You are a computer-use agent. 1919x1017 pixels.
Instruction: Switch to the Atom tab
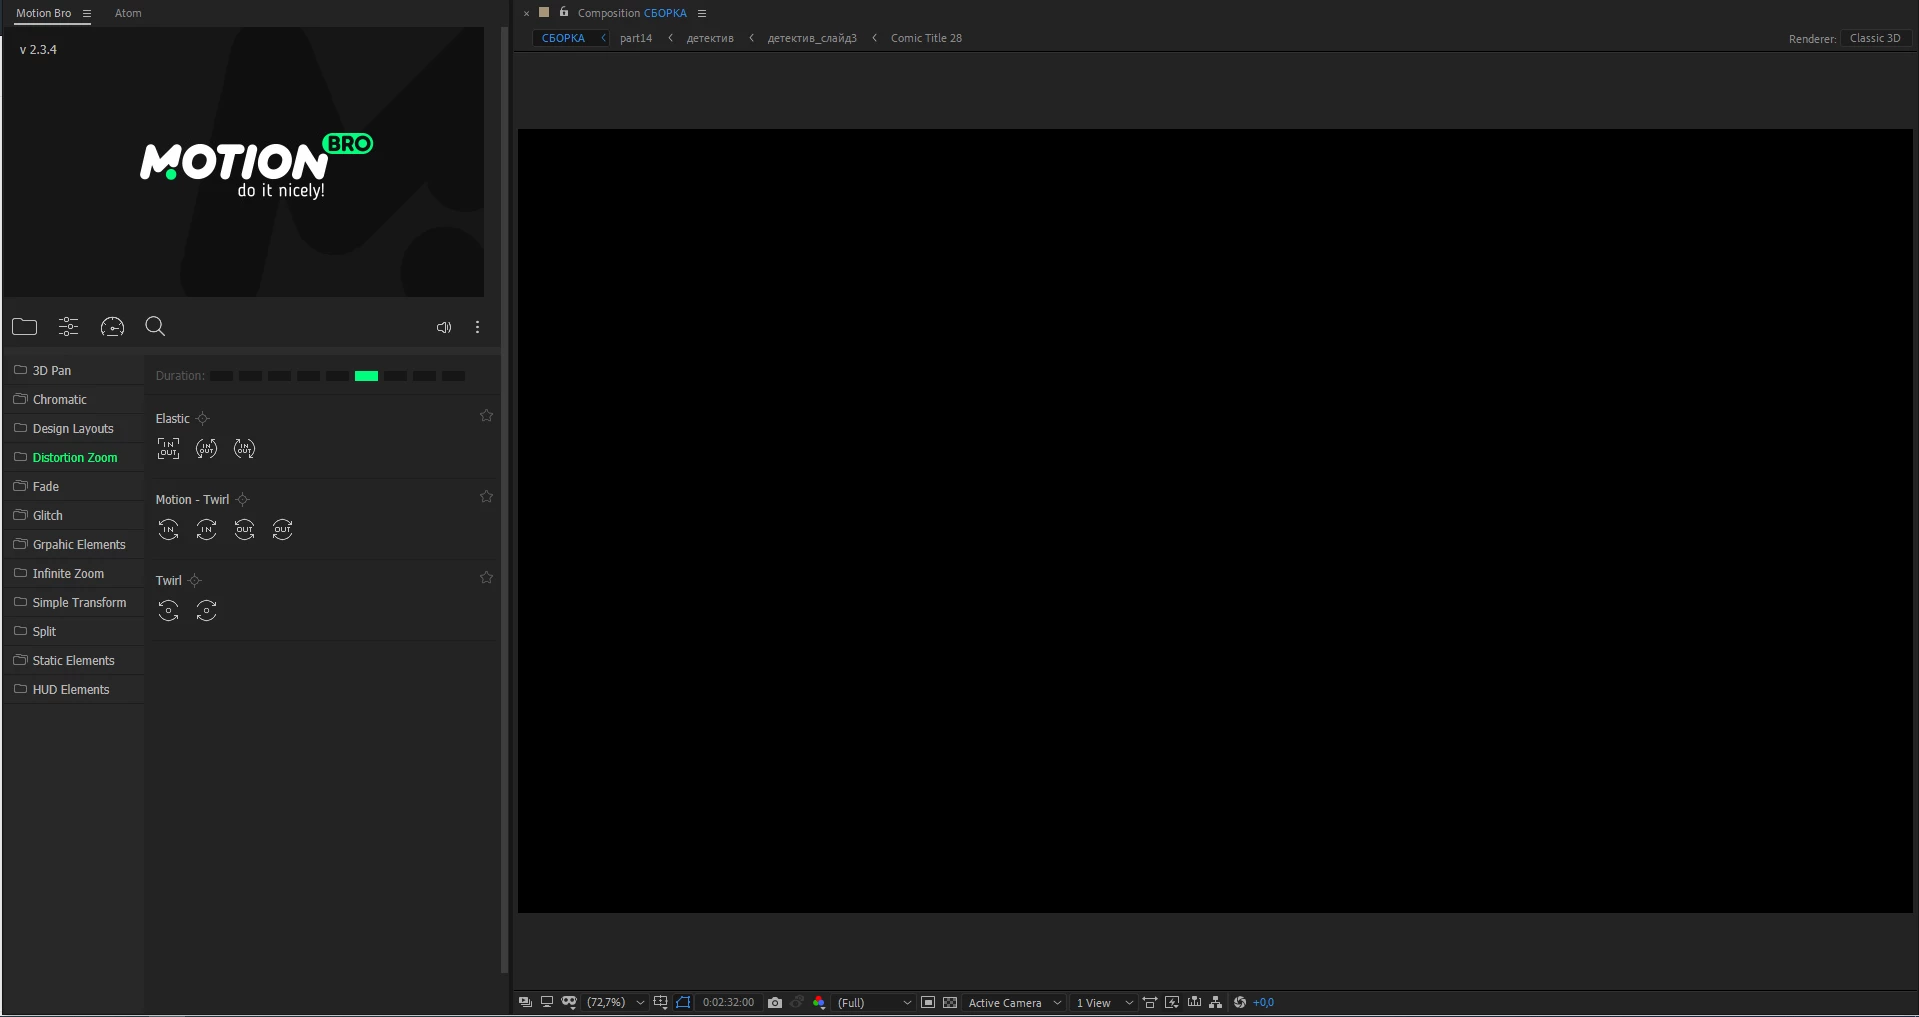[x=128, y=13]
